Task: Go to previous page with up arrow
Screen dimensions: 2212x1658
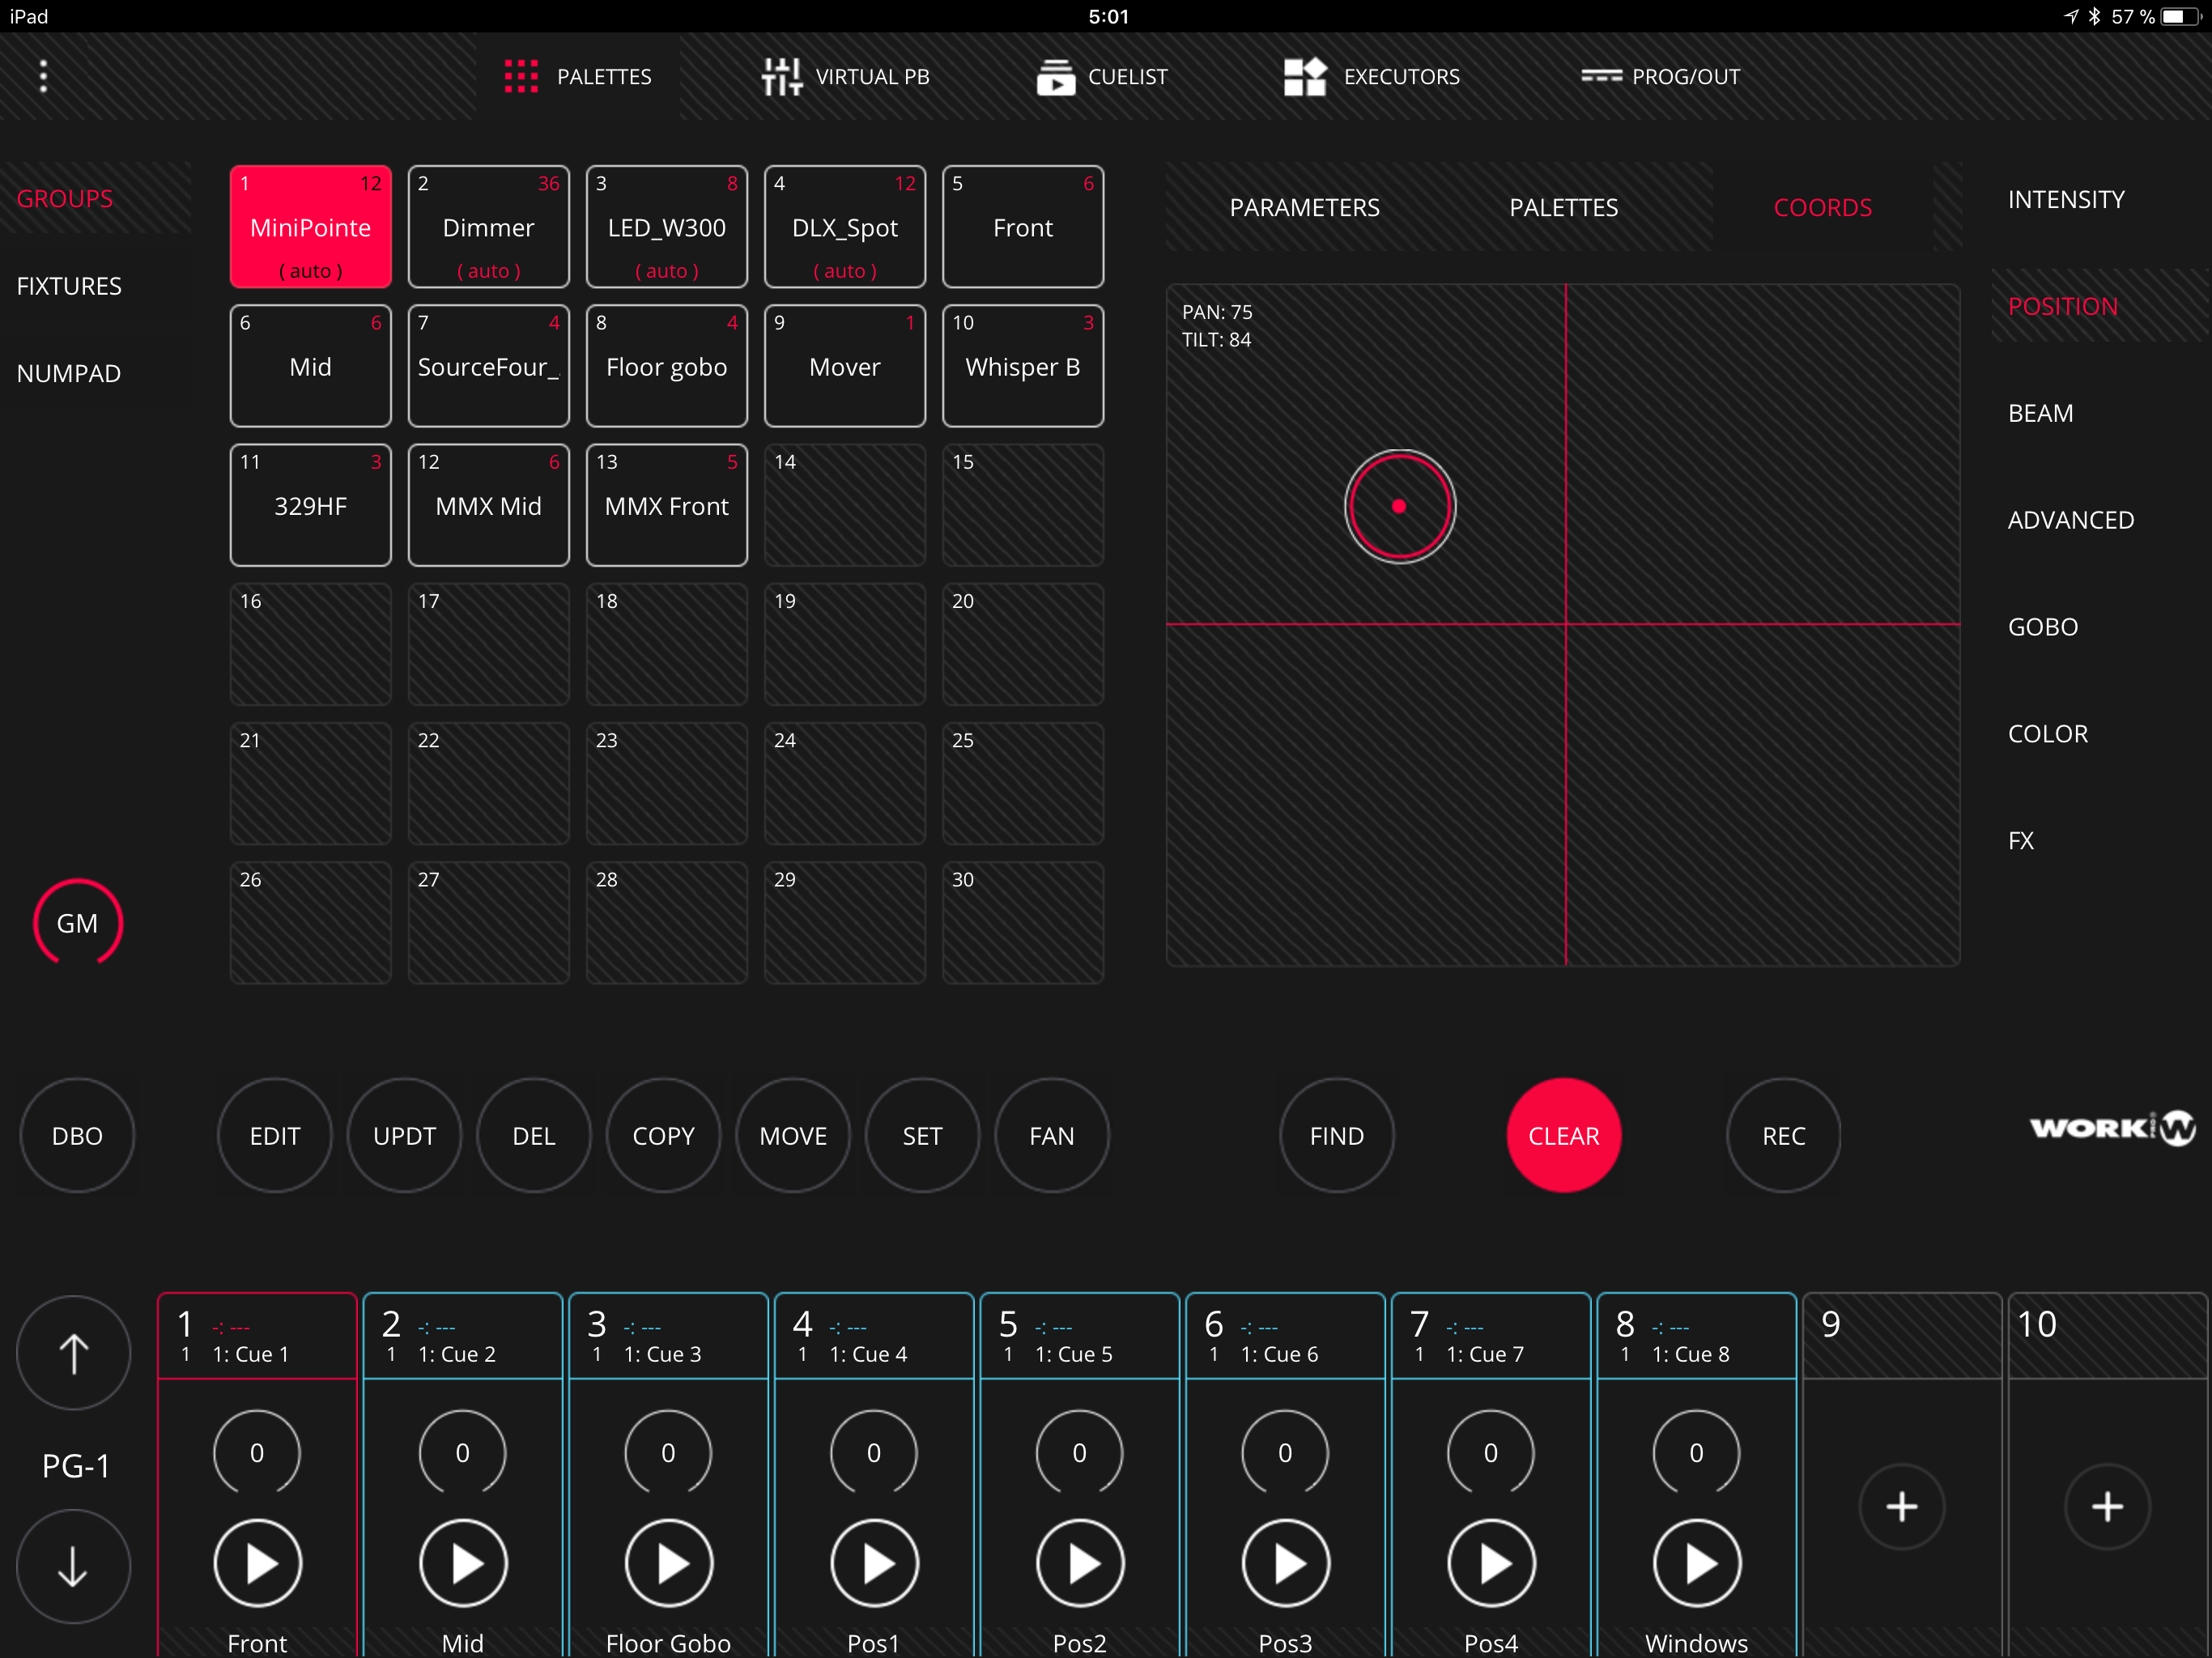Action: (74, 1353)
